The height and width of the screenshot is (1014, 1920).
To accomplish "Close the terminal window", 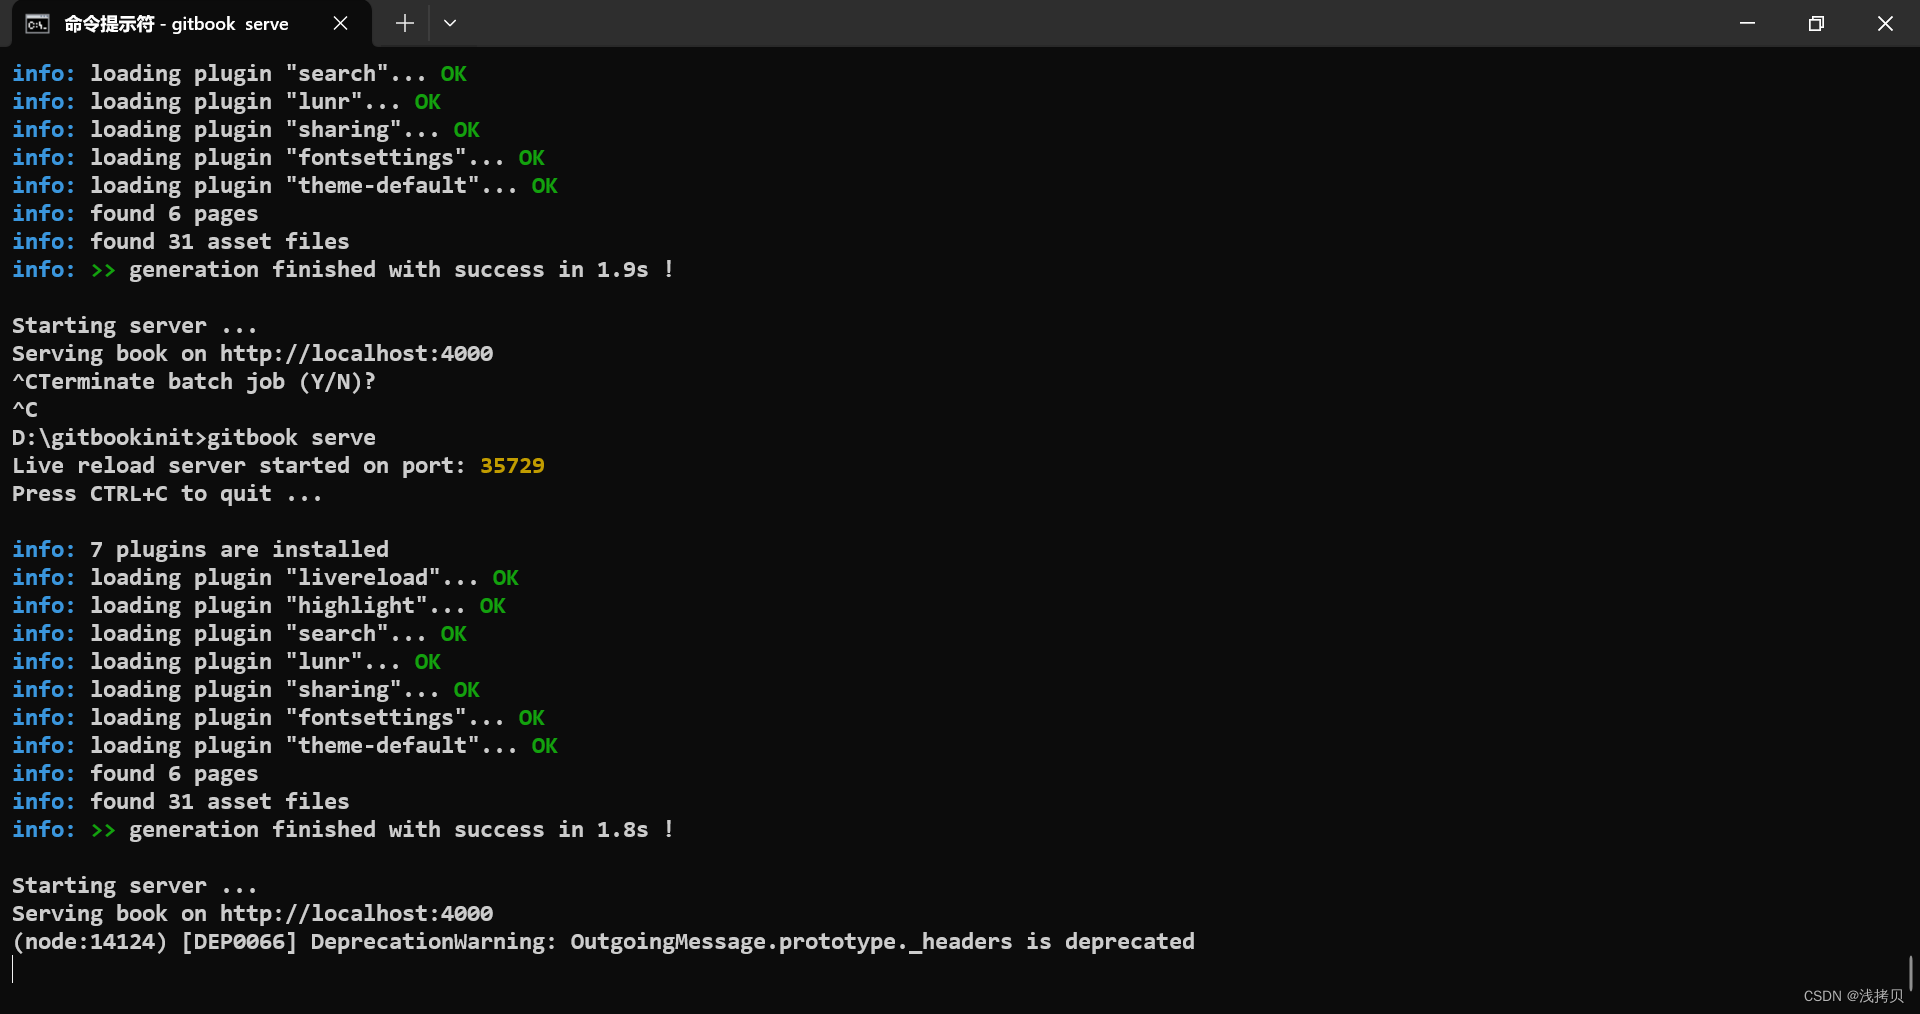I will [1885, 23].
